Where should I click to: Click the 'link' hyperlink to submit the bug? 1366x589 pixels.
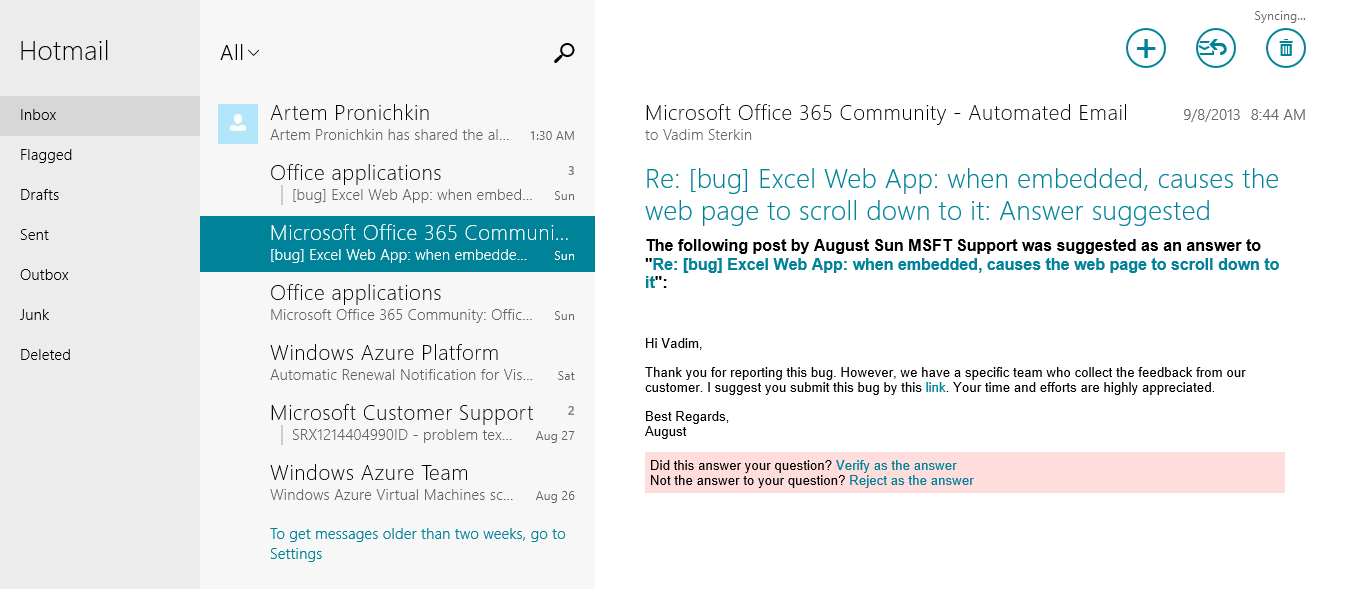935,388
